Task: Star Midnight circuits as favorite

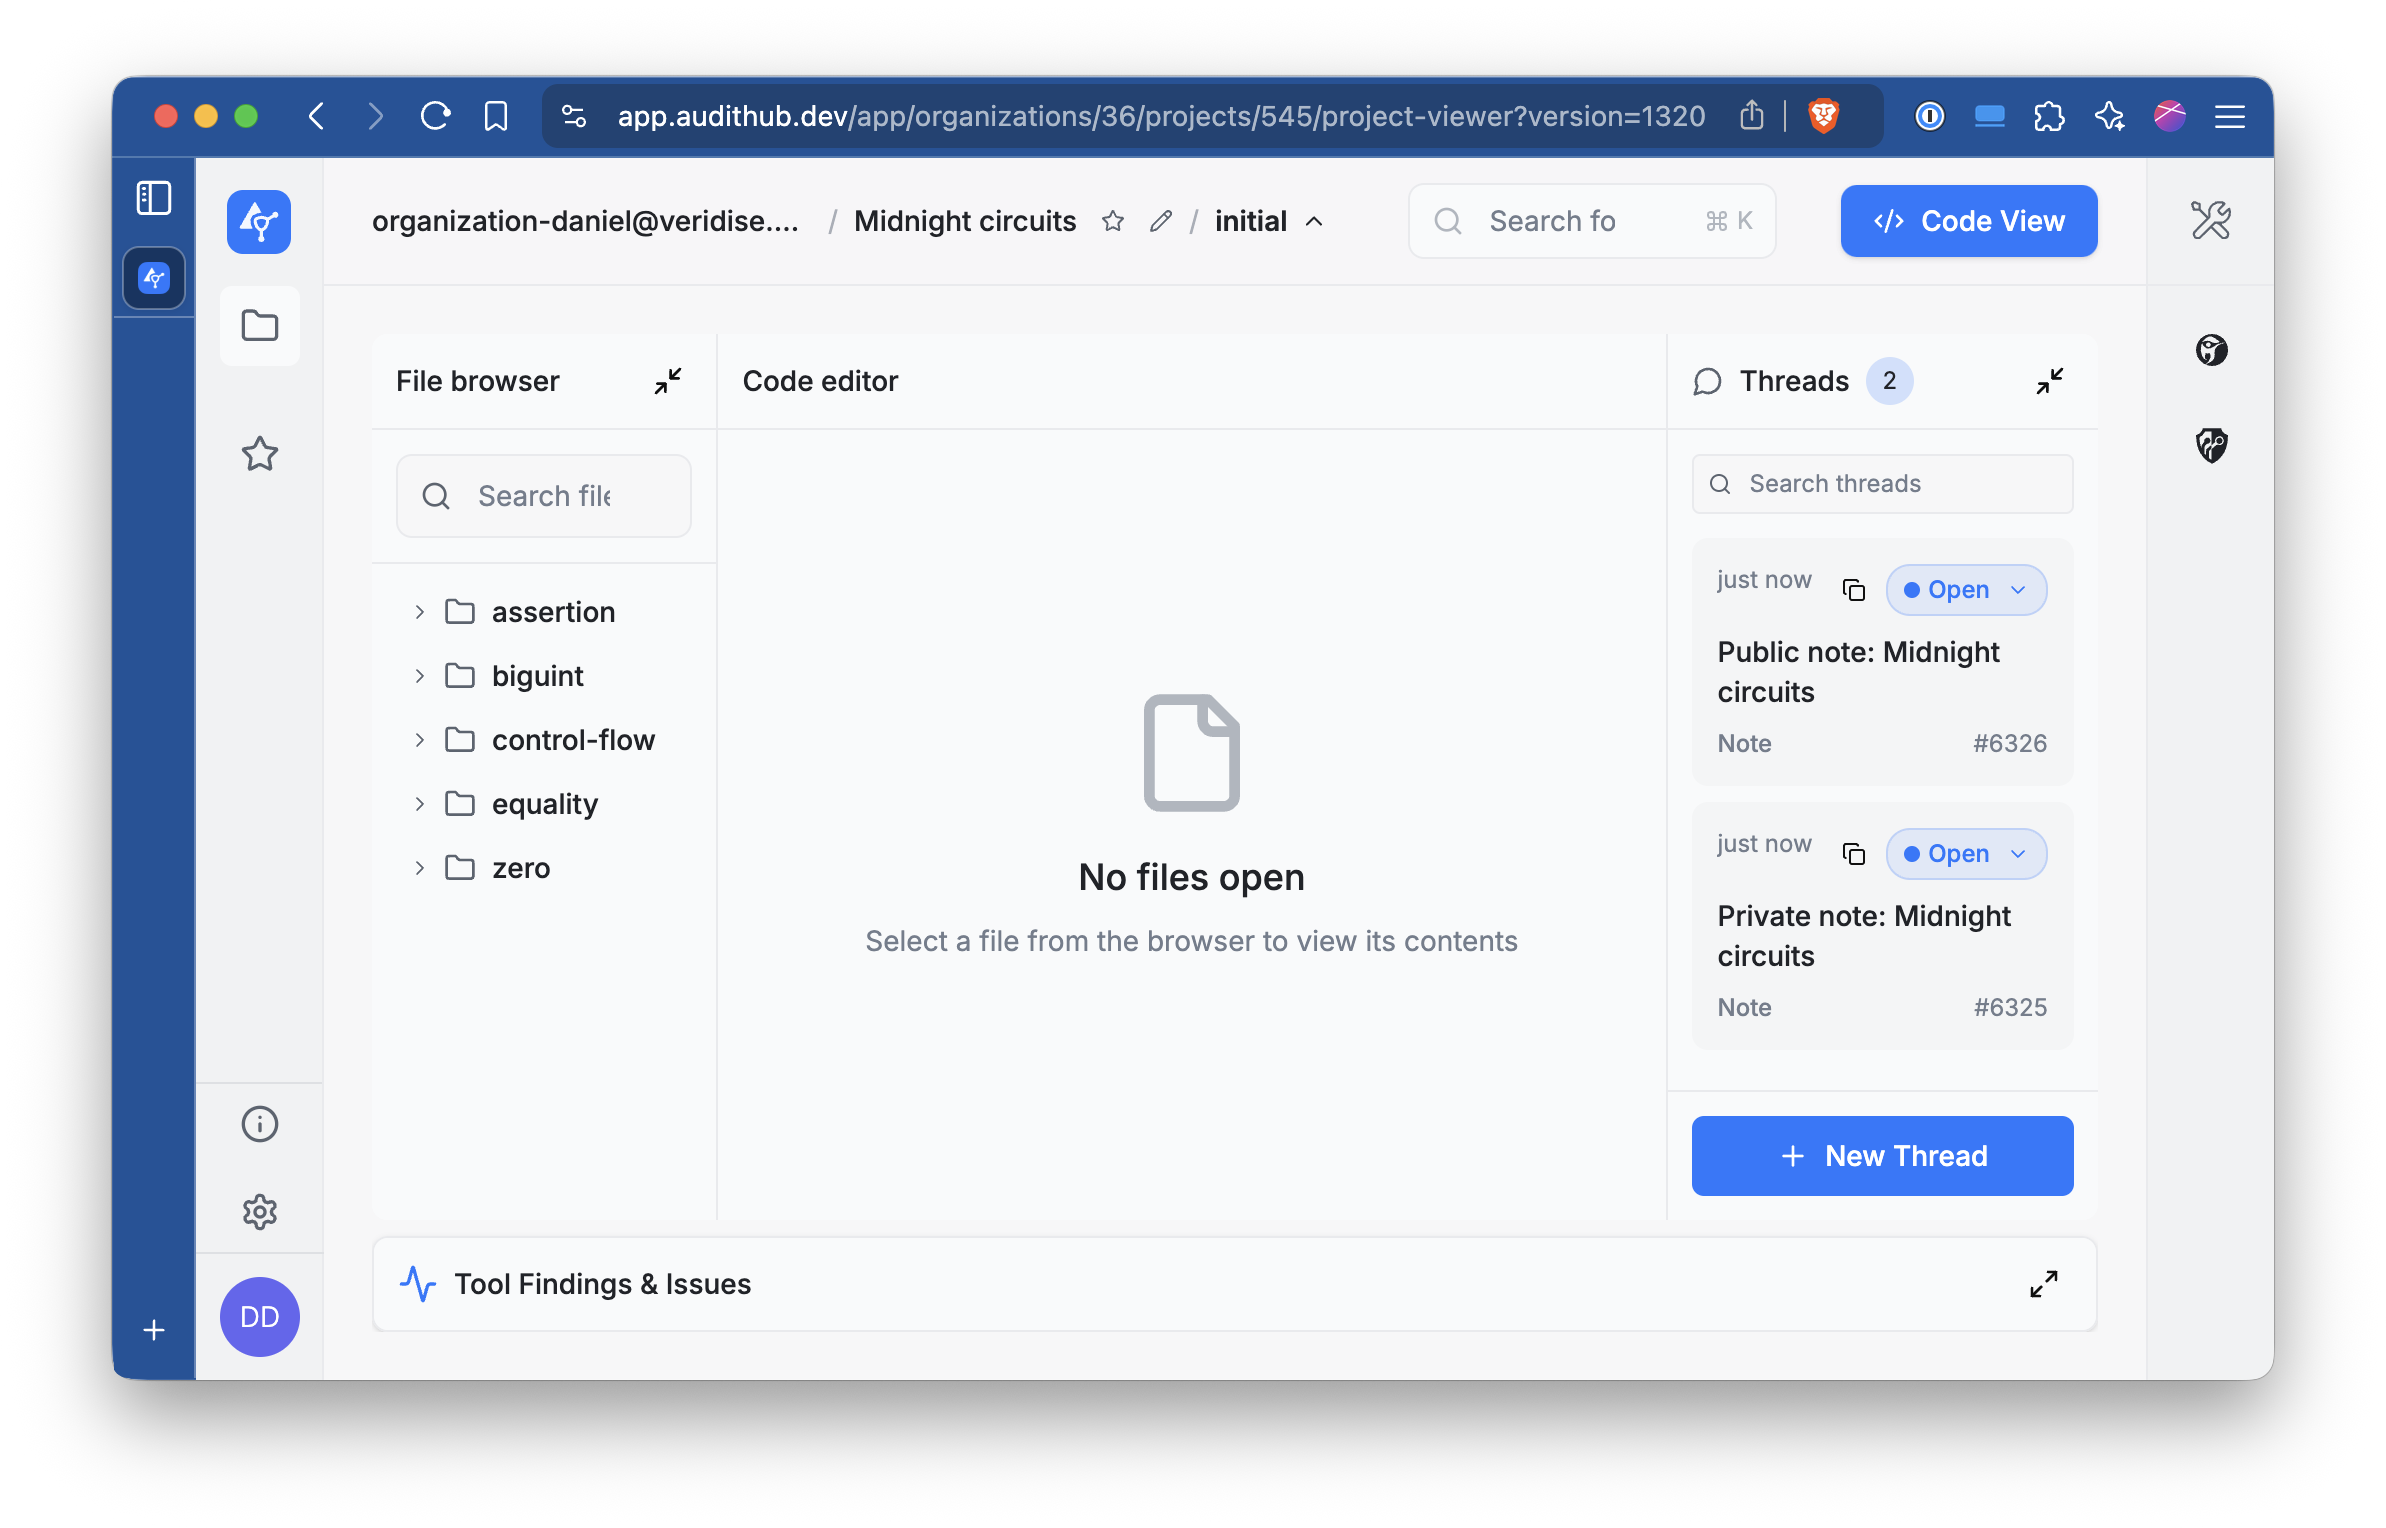Action: point(1112,221)
